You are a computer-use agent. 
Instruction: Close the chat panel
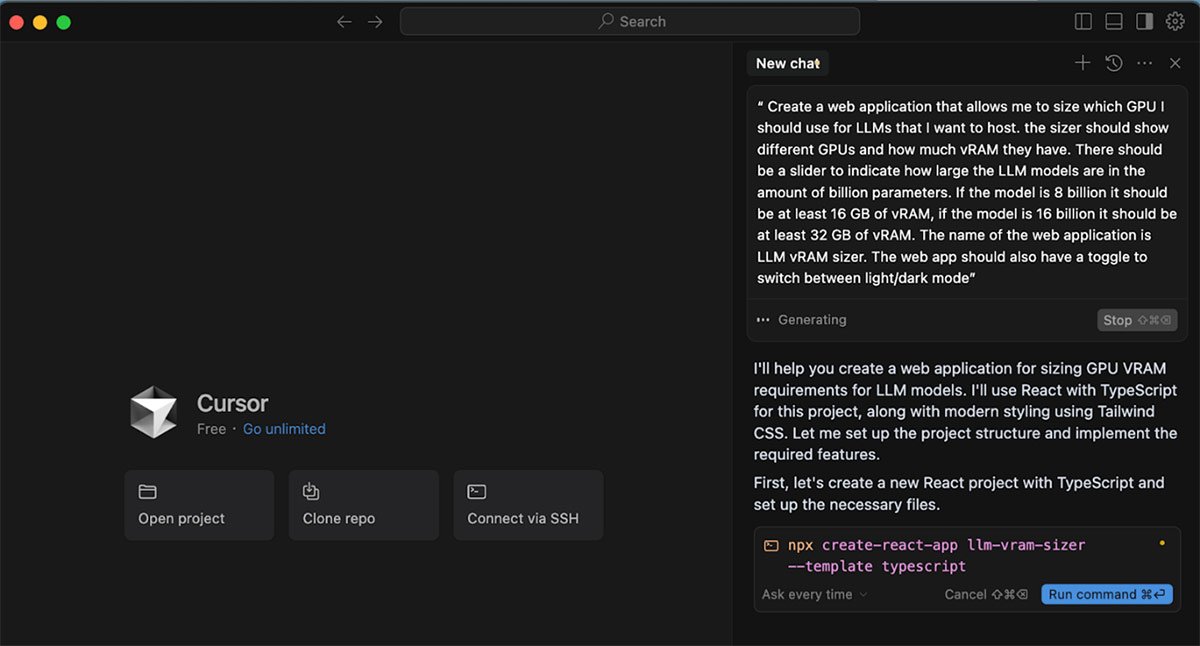pos(1175,63)
